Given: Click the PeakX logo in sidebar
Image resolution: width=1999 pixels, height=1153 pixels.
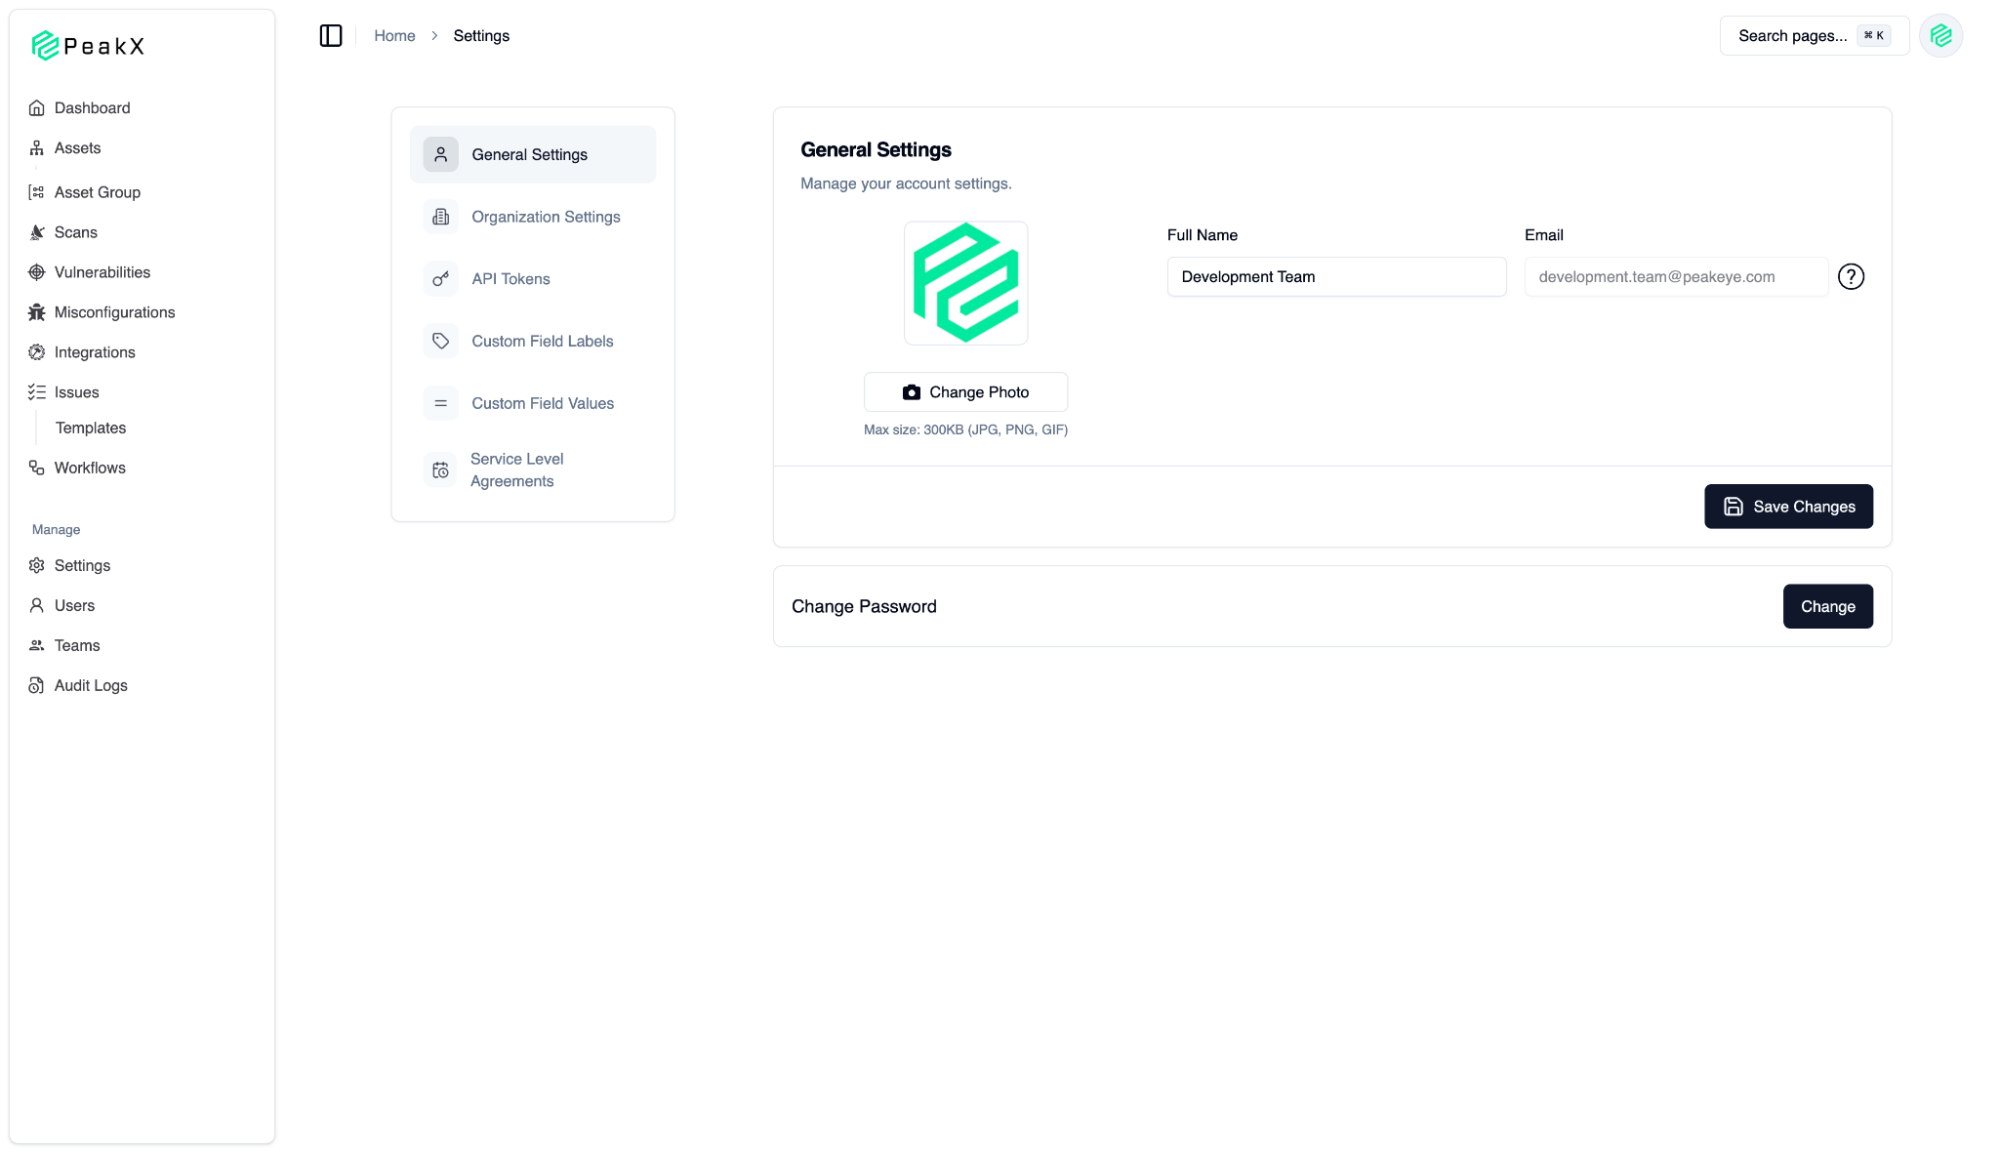Looking at the screenshot, I should (88, 46).
